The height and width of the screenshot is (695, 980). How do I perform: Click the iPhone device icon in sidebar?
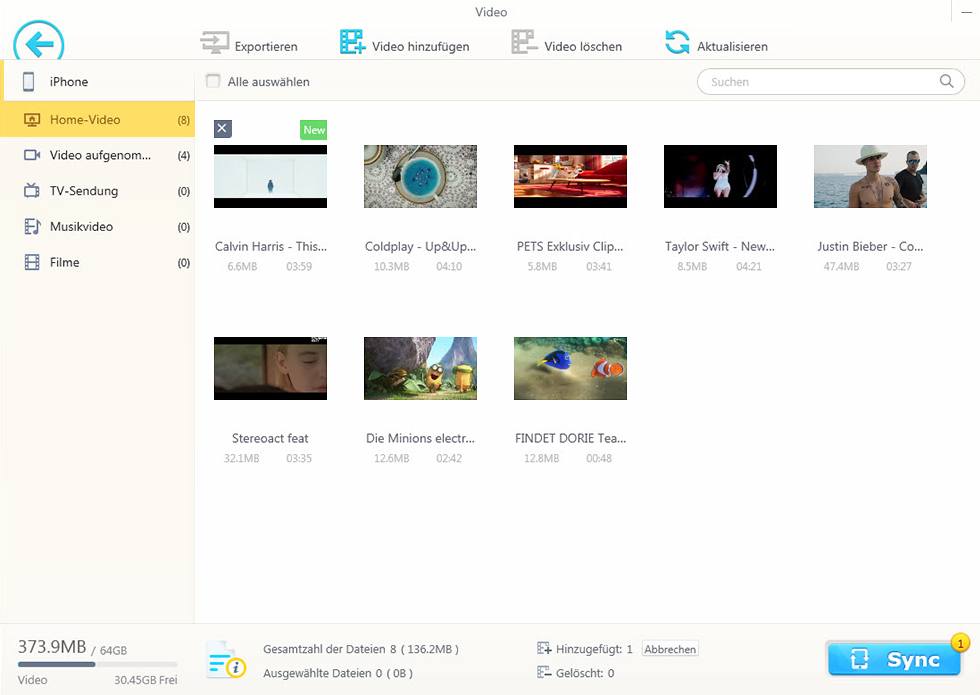[29, 82]
